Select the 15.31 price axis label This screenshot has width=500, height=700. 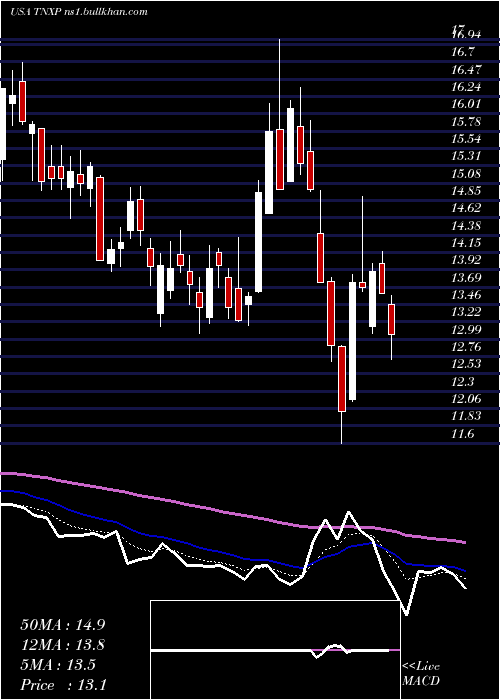[x=467, y=156]
